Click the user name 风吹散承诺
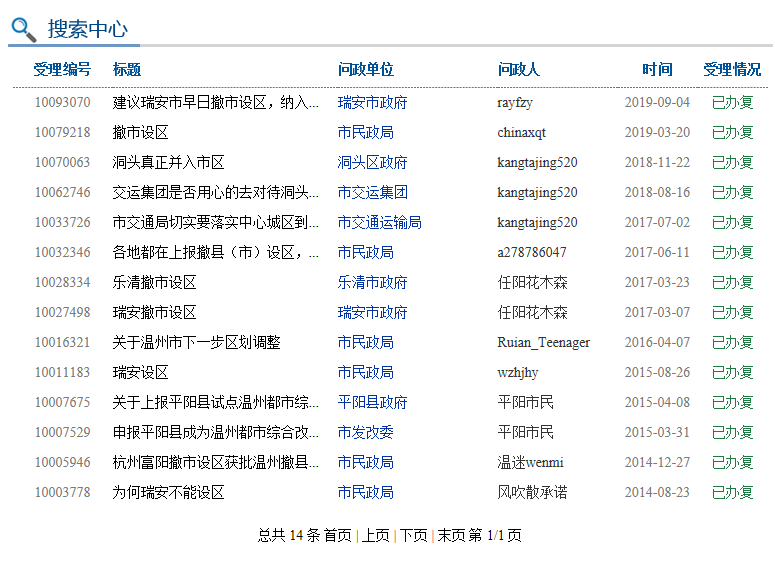Screen dimensions: 775x571 point(532,492)
